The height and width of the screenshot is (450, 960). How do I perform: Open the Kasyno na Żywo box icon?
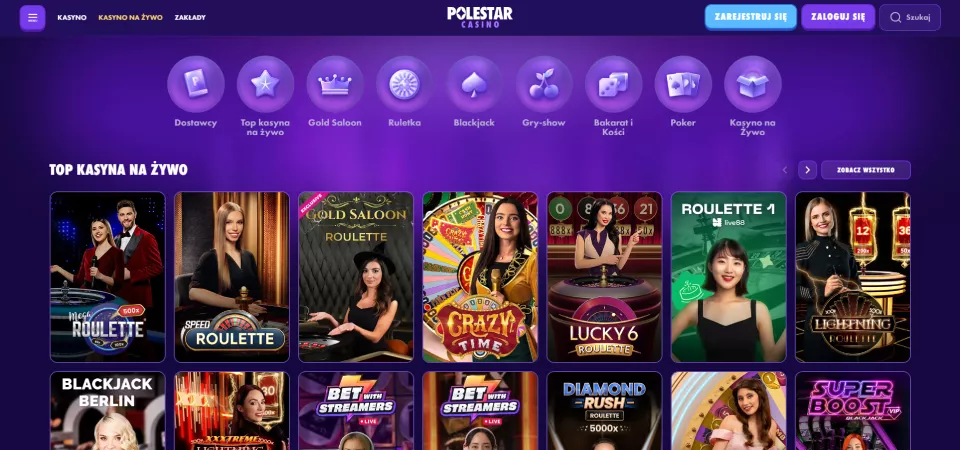[753, 84]
